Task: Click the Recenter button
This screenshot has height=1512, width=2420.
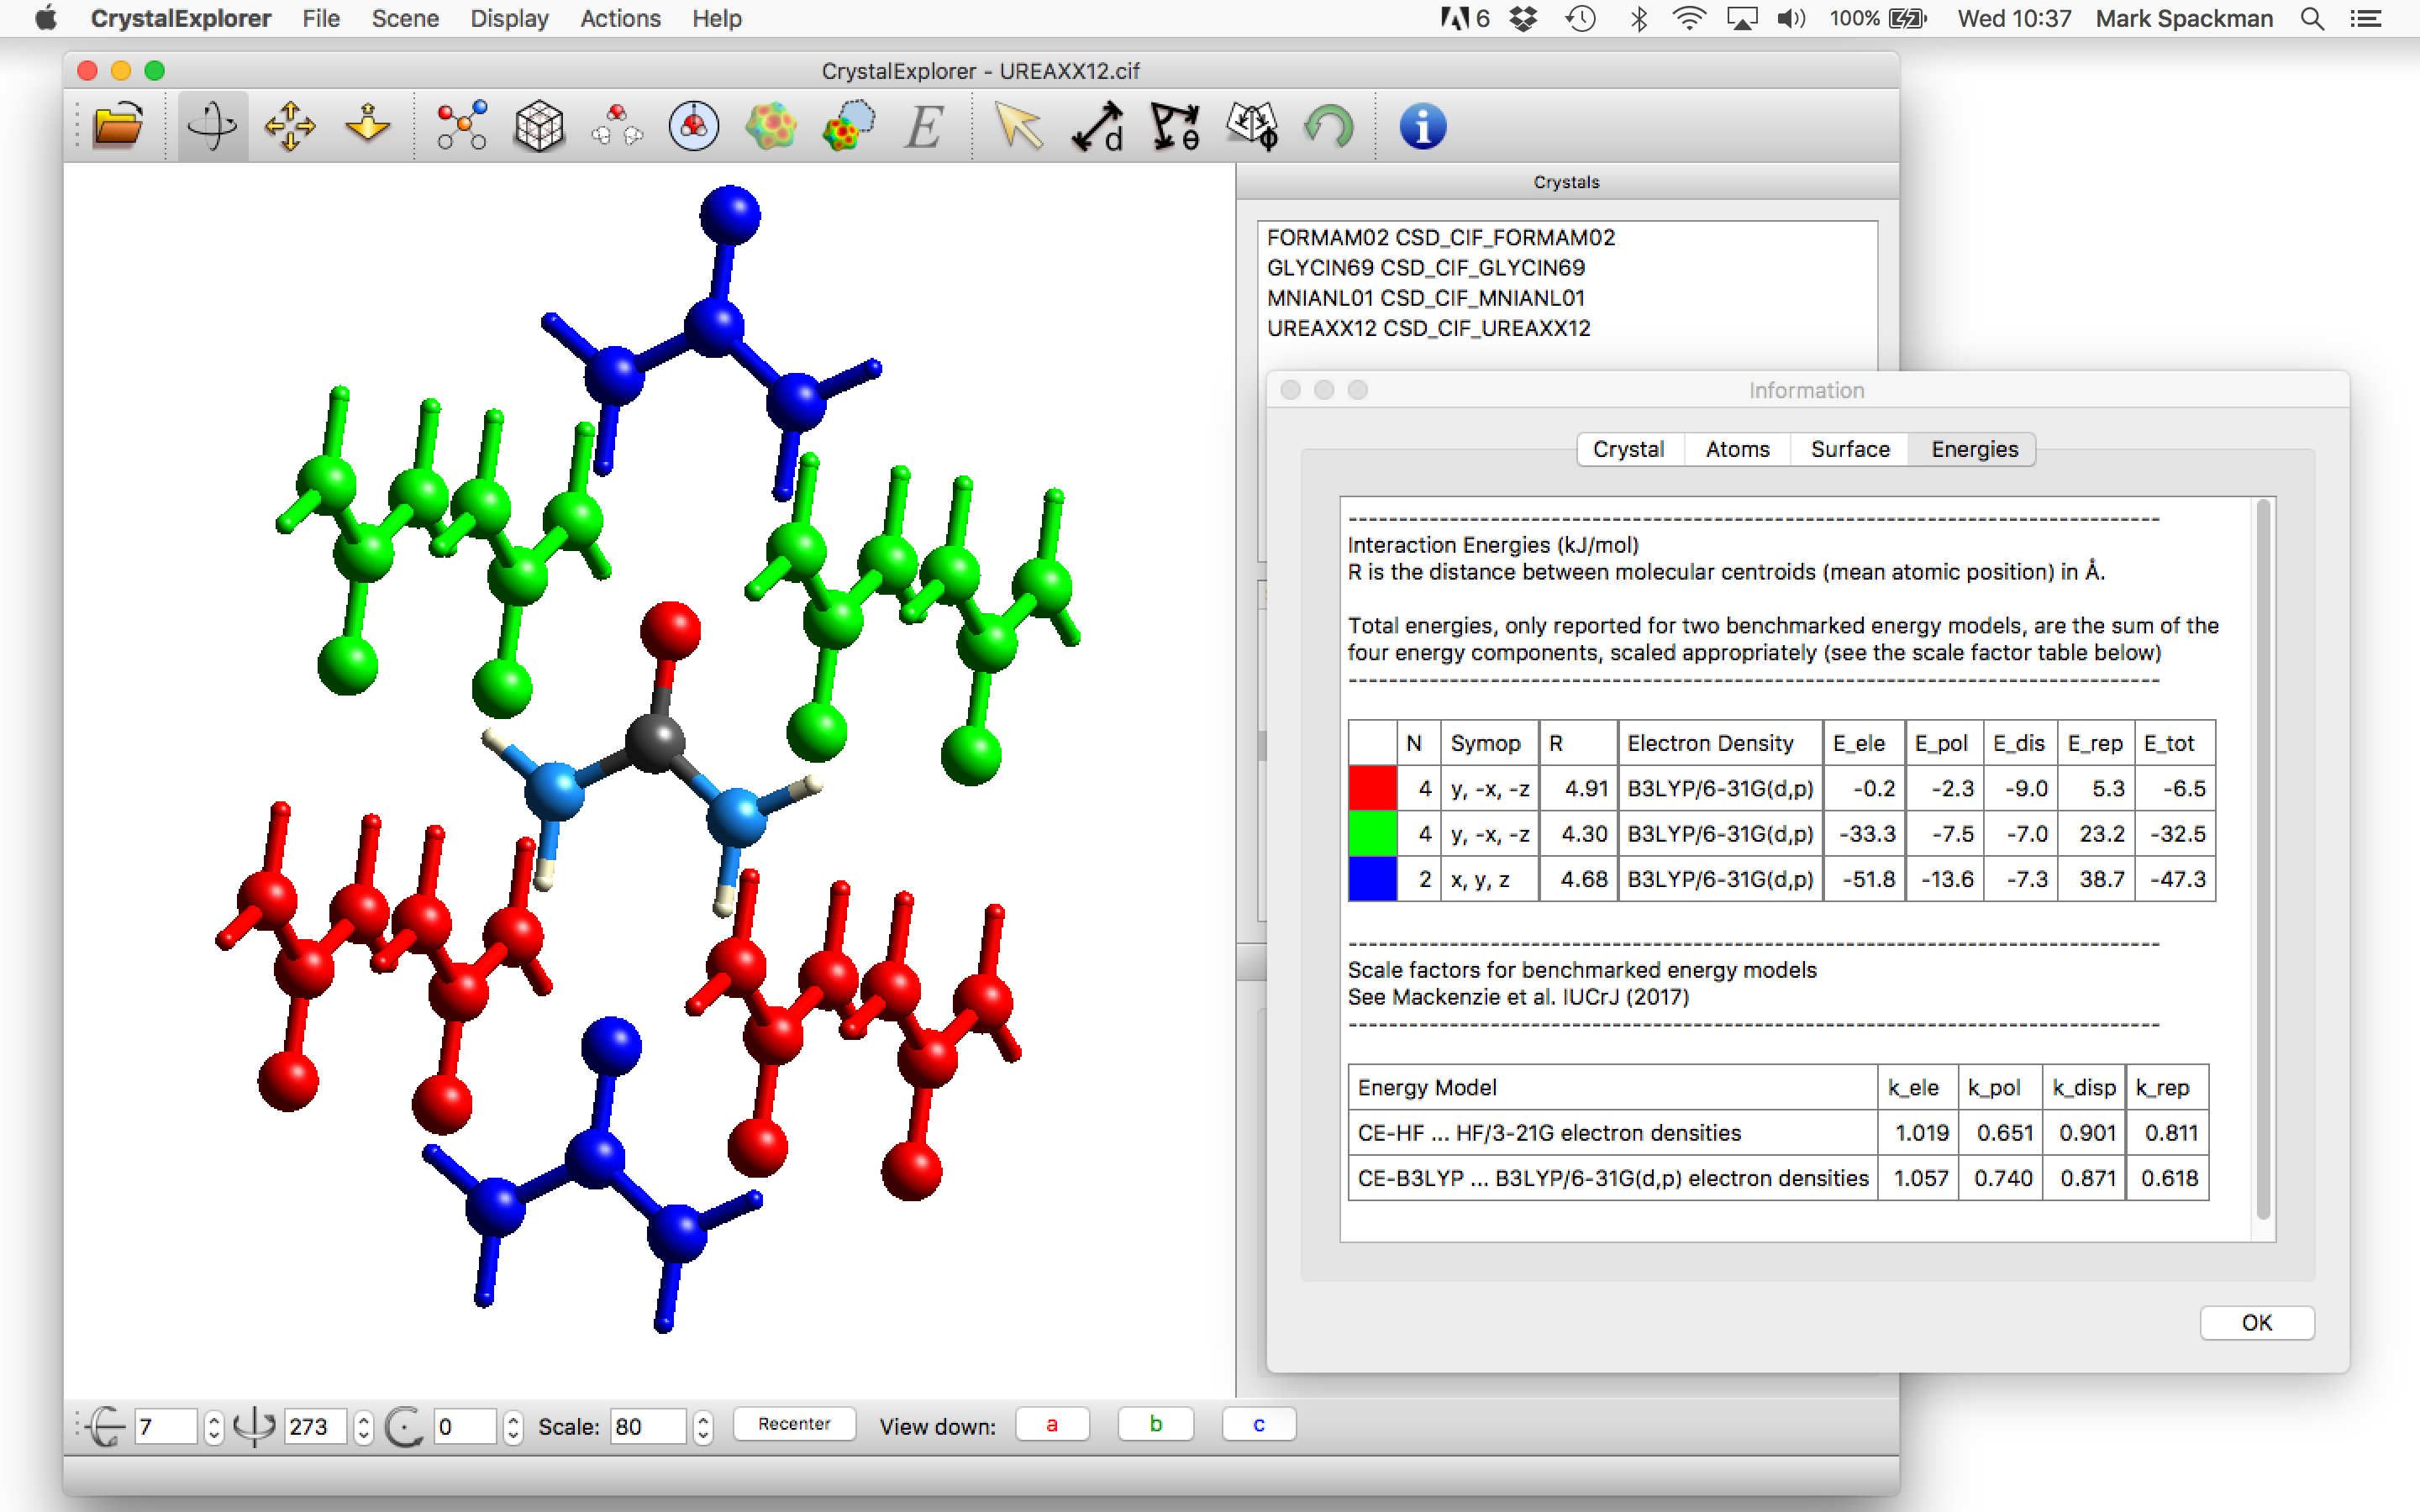Action: pyautogui.click(x=794, y=1424)
